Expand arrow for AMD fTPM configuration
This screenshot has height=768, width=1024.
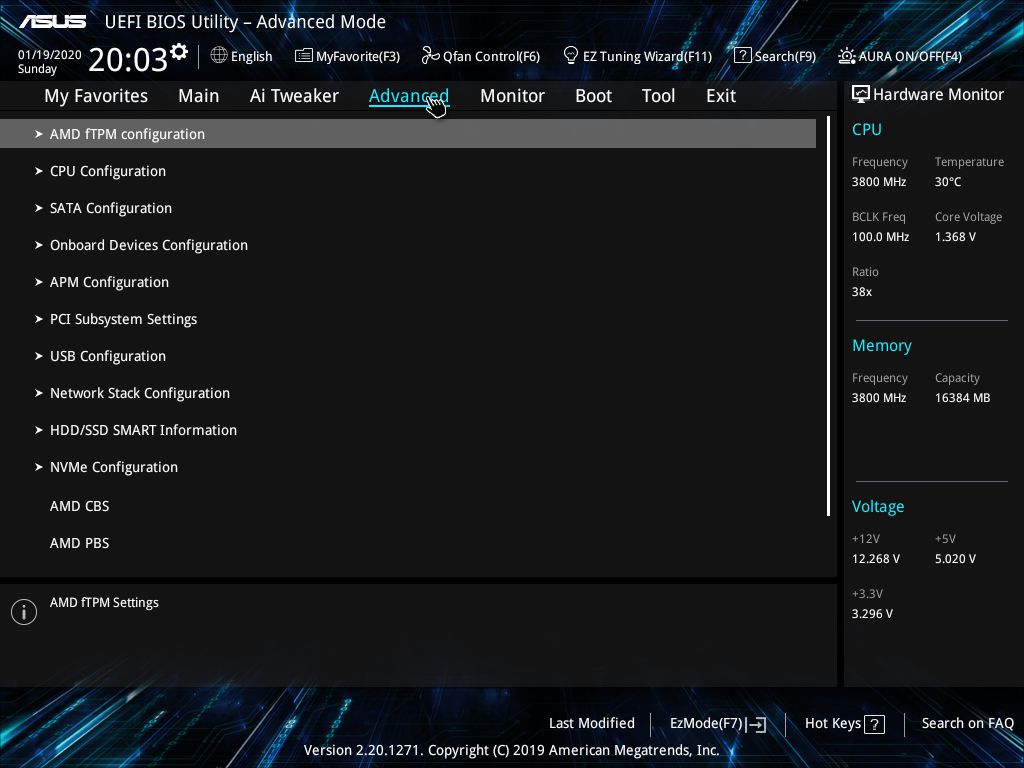(39, 134)
